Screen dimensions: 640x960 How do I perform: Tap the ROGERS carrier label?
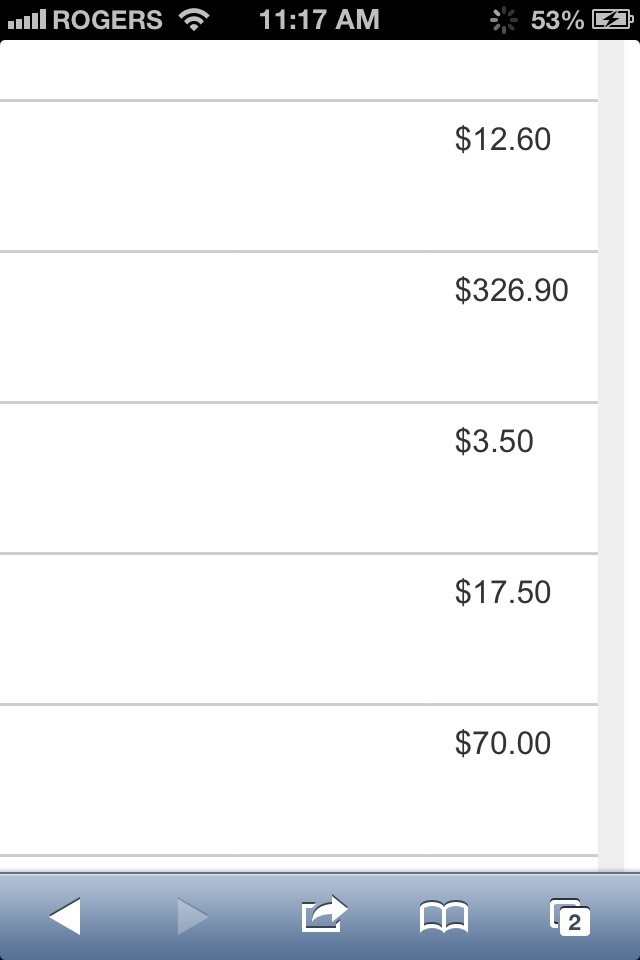(x=108, y=20)
